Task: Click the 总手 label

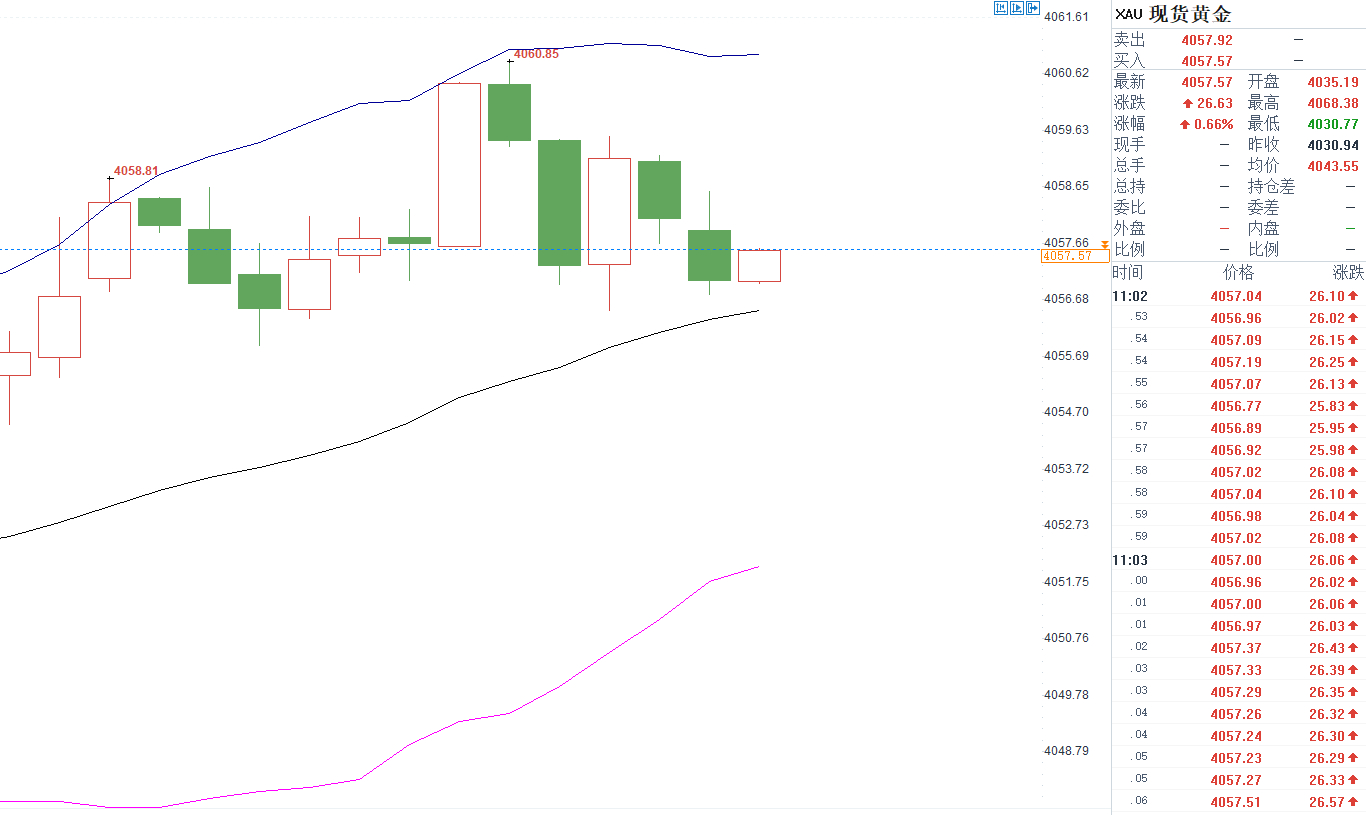Action: tap(1130, 166)
